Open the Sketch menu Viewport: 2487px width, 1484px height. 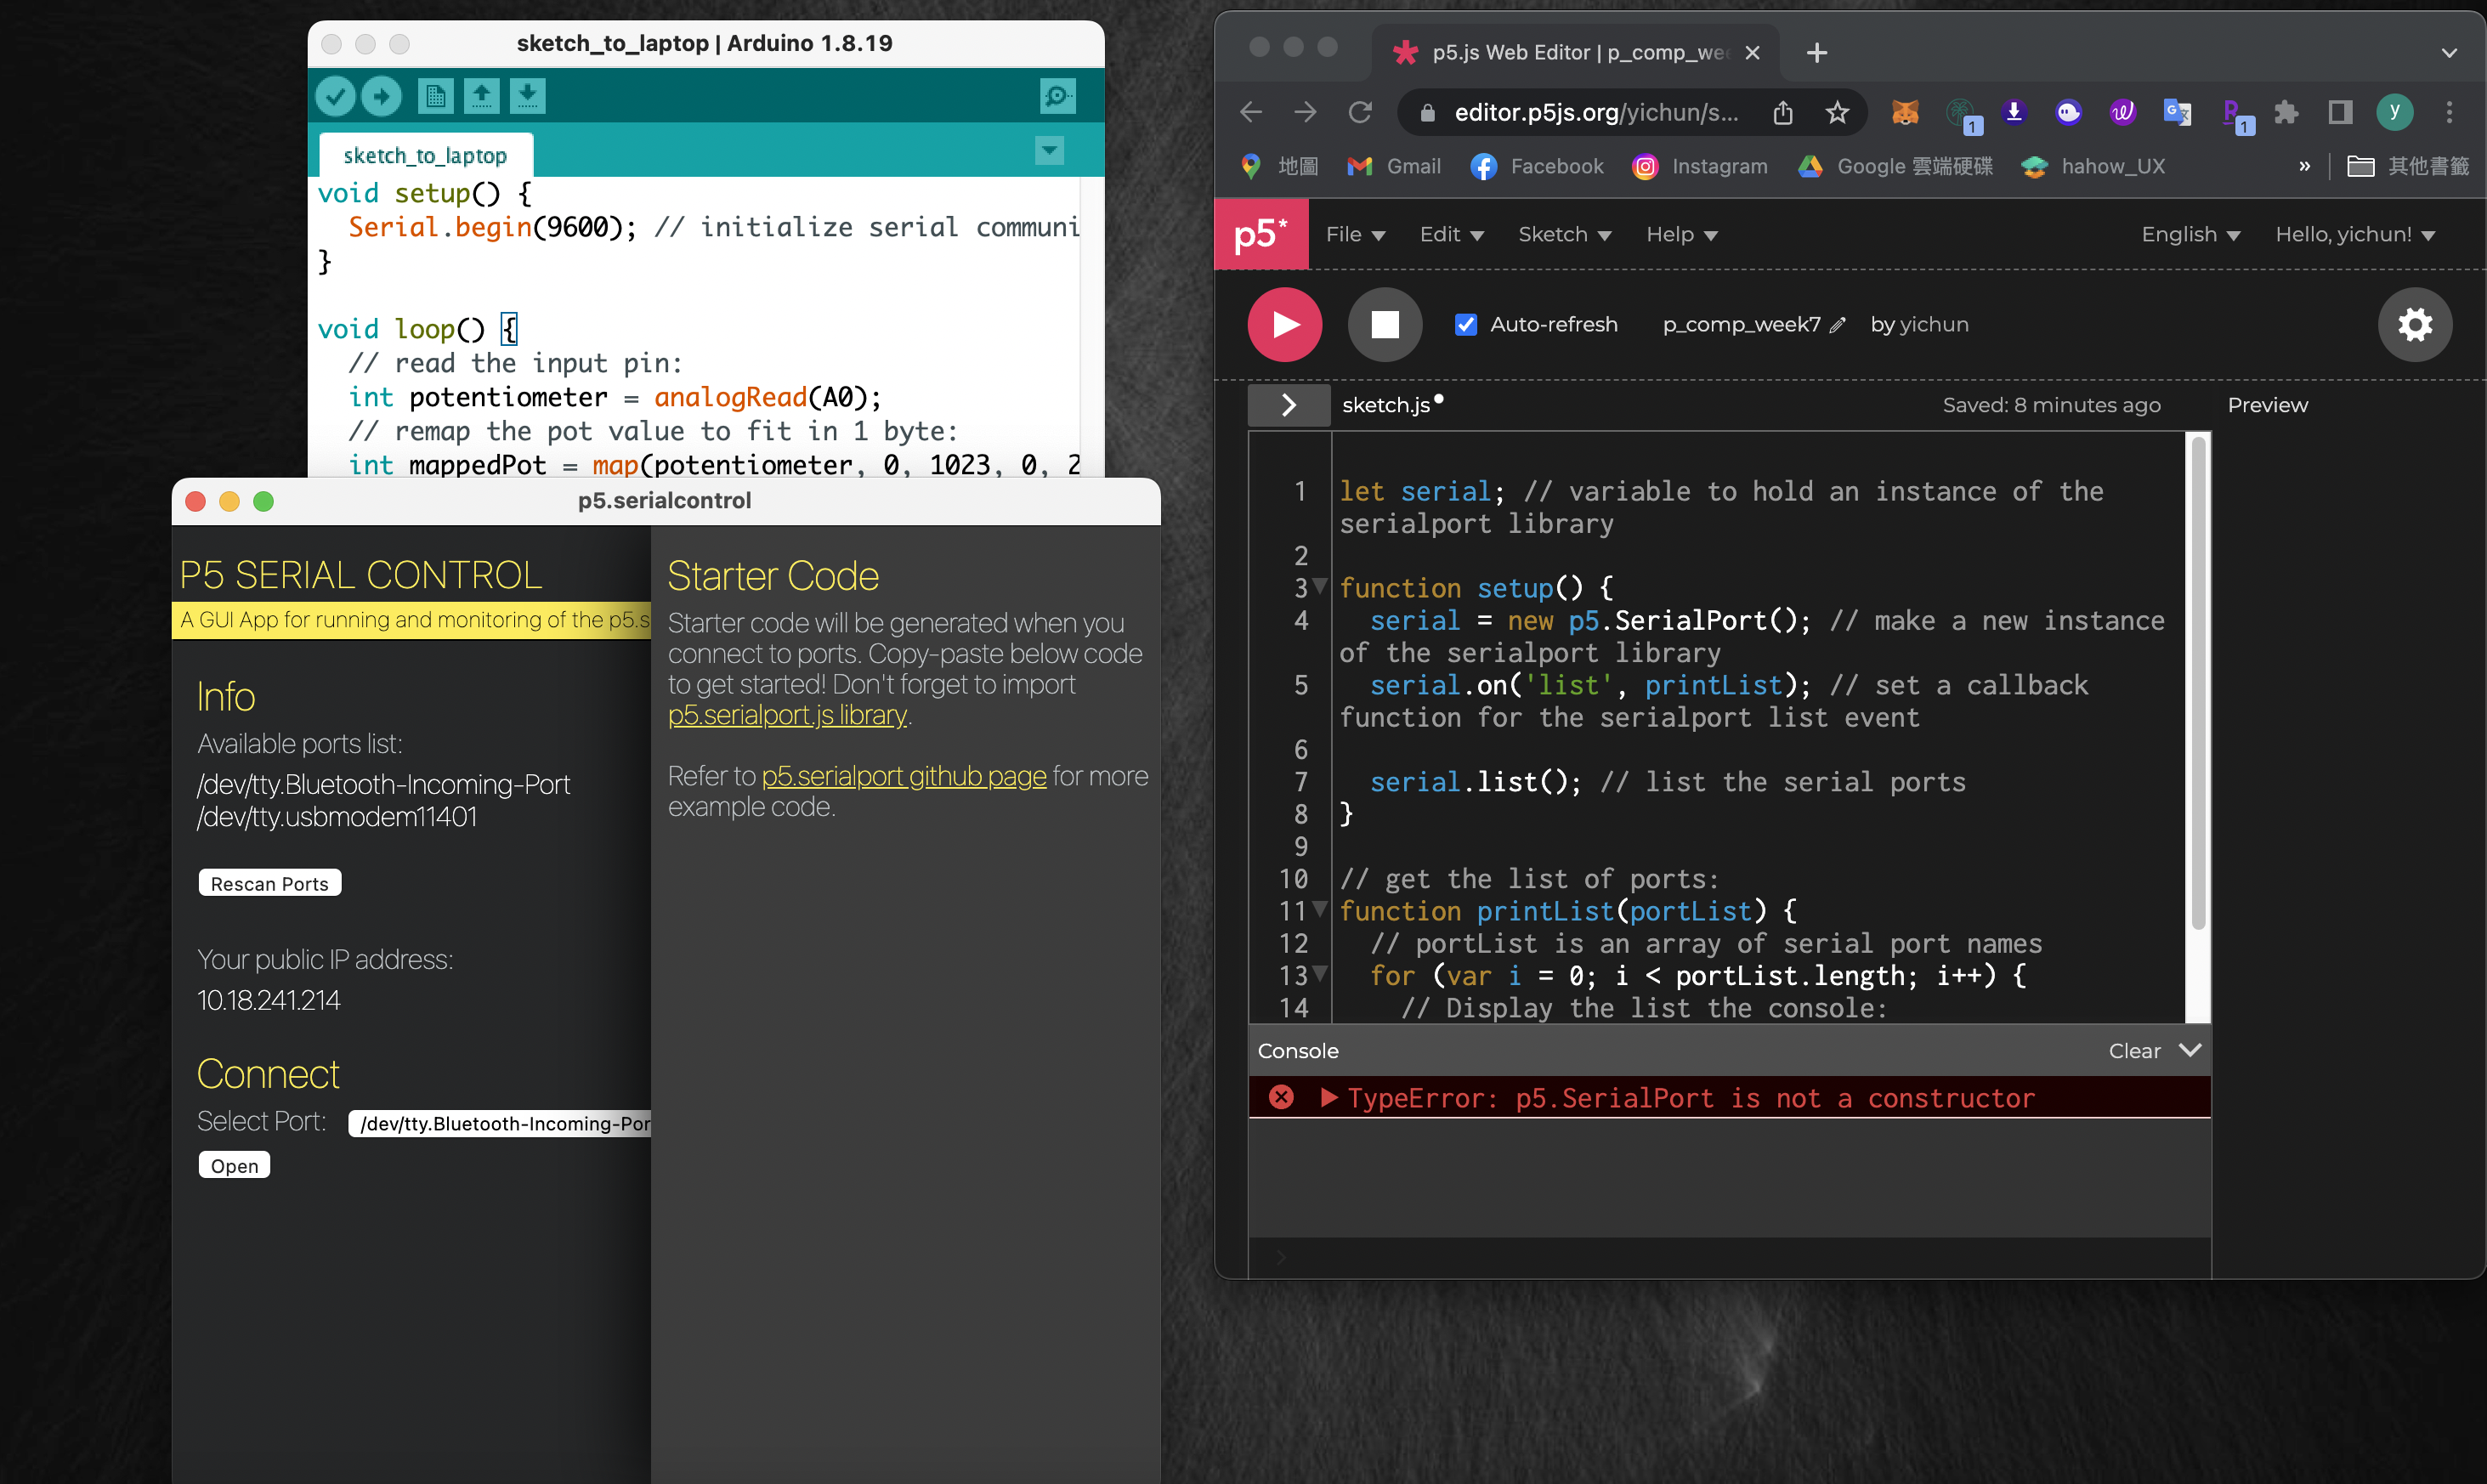[1564, 234]
